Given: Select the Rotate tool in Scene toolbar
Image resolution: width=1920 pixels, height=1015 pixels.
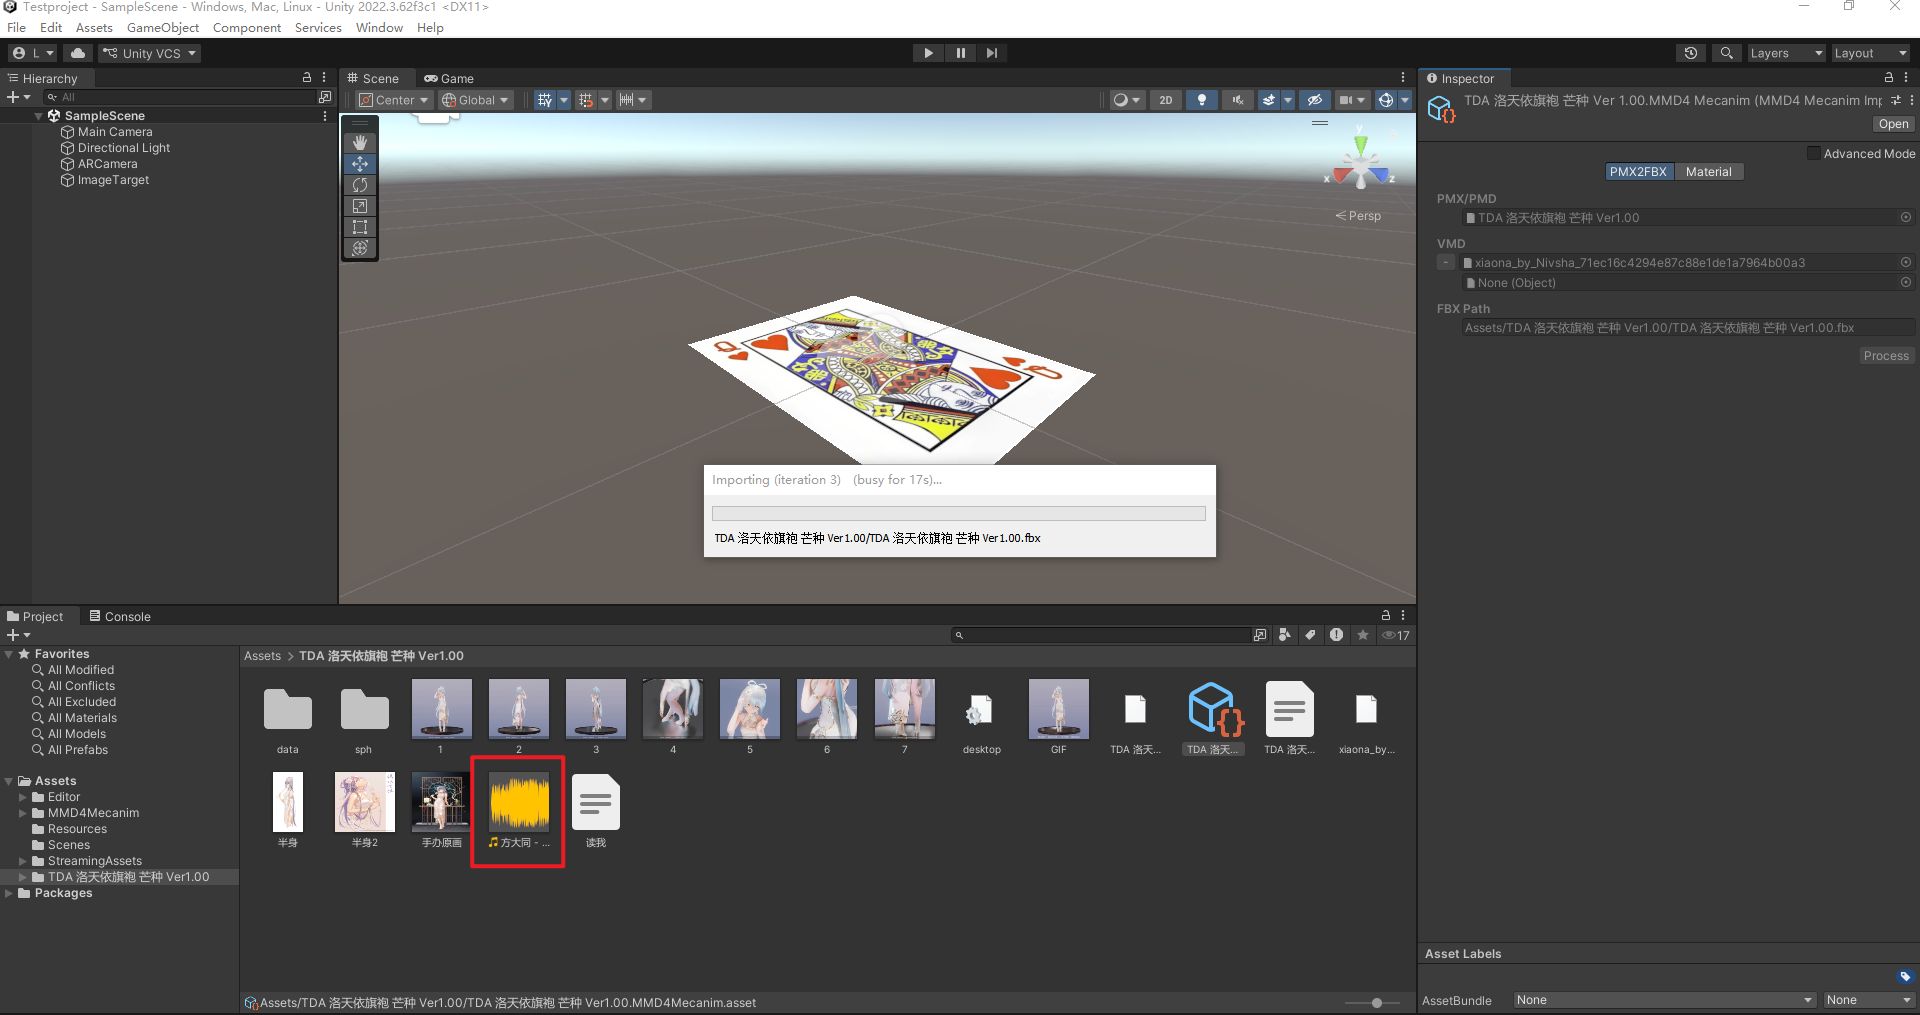Looking at the screenshot, I should pos(360,185).
